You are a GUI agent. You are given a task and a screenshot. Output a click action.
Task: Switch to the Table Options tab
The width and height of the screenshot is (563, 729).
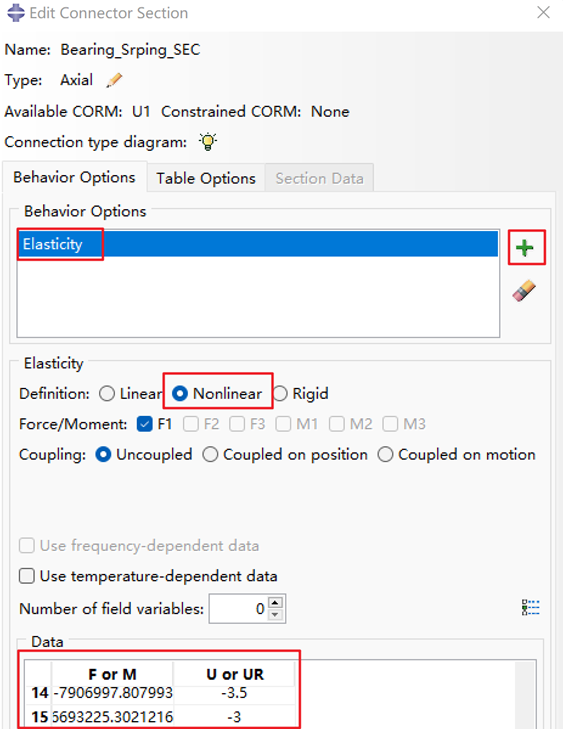point(206,178)
